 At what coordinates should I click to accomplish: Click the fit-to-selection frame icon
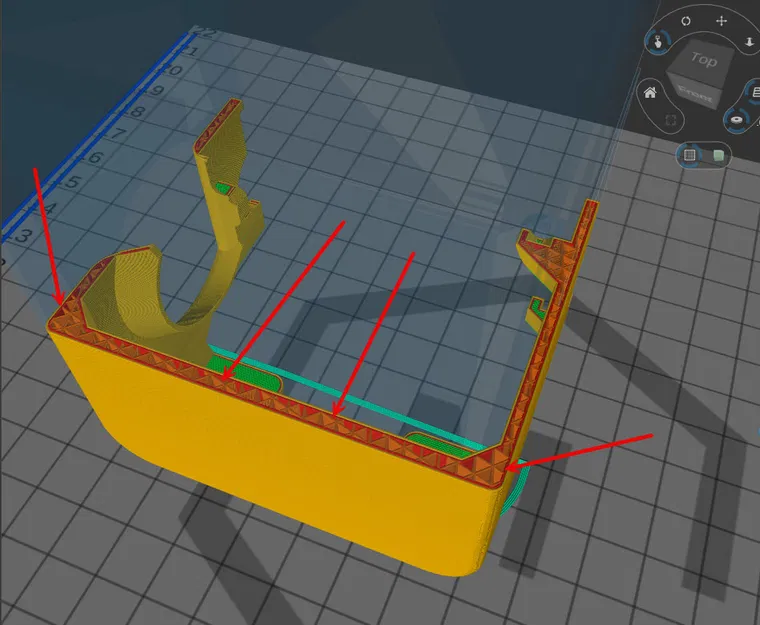671,120
